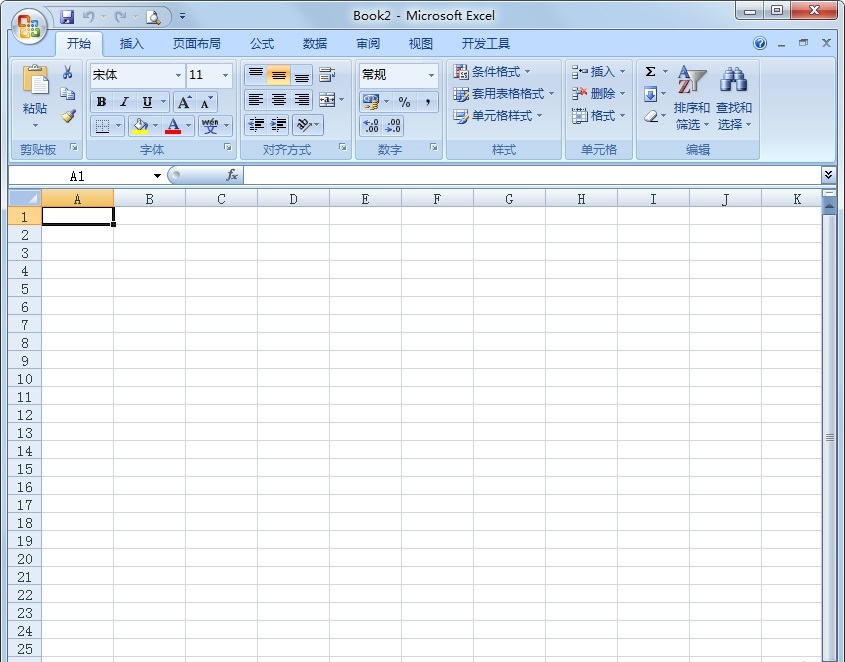Open 查找和选择 find and select
This screenshot has width=845, height=662.
(x=733, y=98)
